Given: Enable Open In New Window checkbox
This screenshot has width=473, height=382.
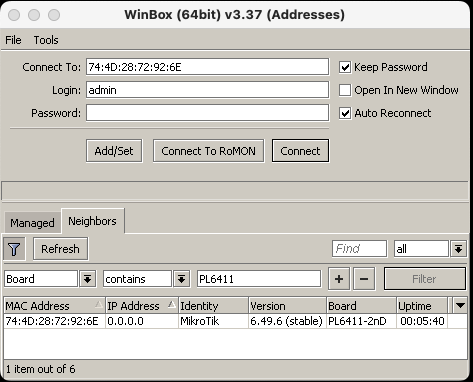Looking at the screenshot, I should [345, 90].
